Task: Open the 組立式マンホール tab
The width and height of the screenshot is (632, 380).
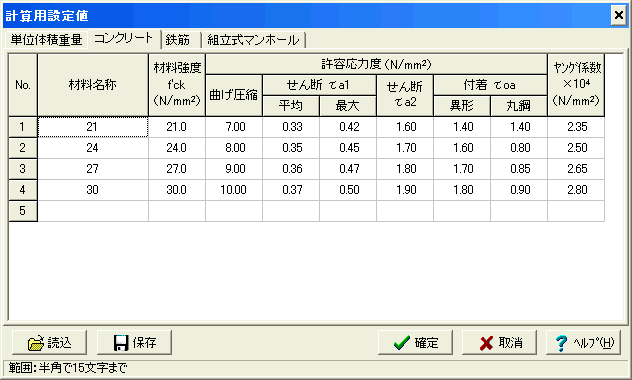Action: tap(253, 40)
